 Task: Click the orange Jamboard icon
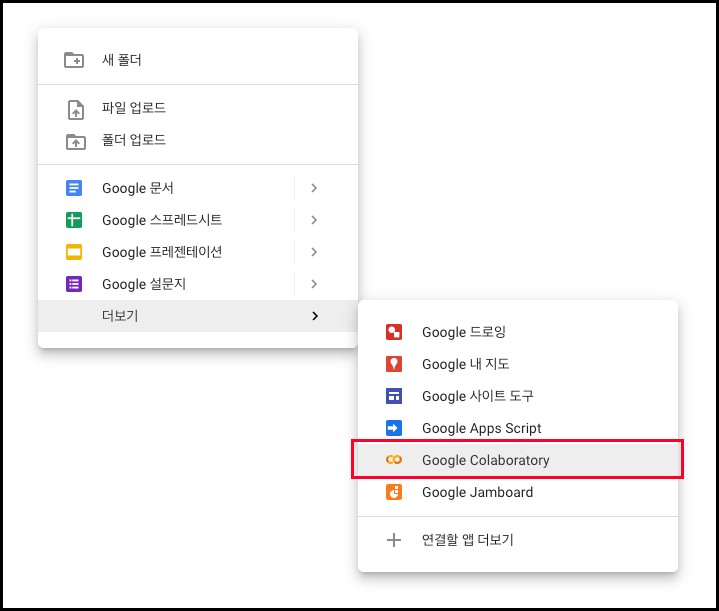394,492
